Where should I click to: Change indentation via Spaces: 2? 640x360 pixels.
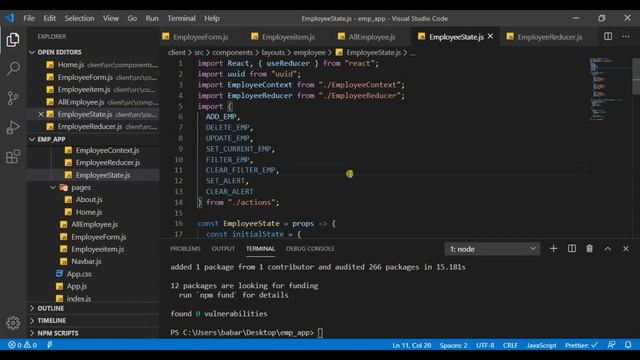click(453, 345)
